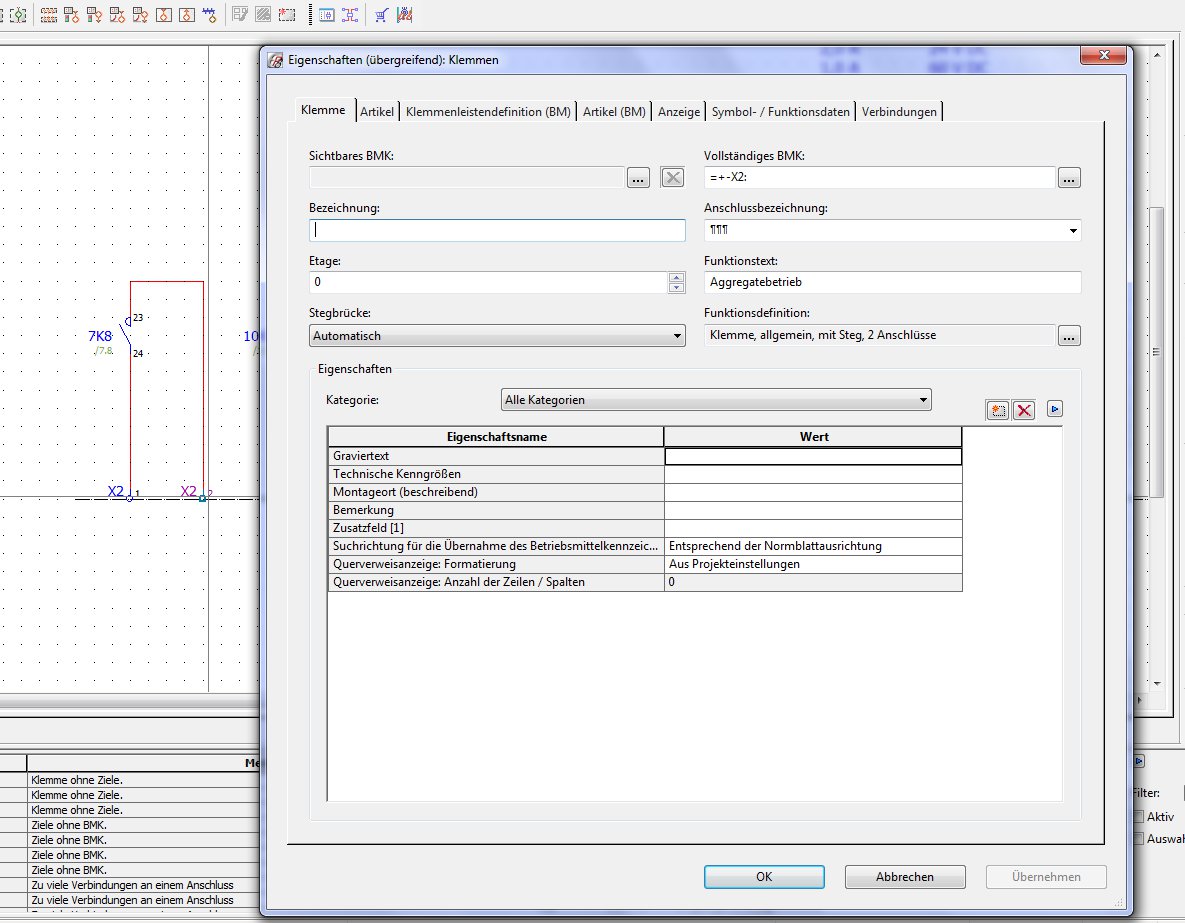
Task: Click the Graviertext value cell
Action: pyautogui.click(x=812, y=456)
